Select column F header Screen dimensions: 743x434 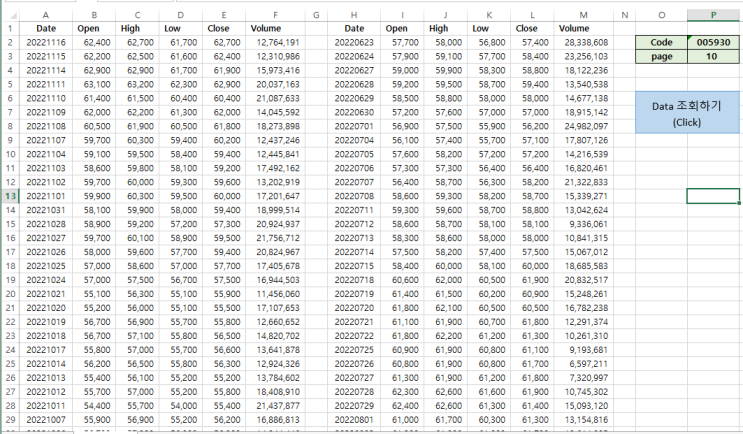275,15
